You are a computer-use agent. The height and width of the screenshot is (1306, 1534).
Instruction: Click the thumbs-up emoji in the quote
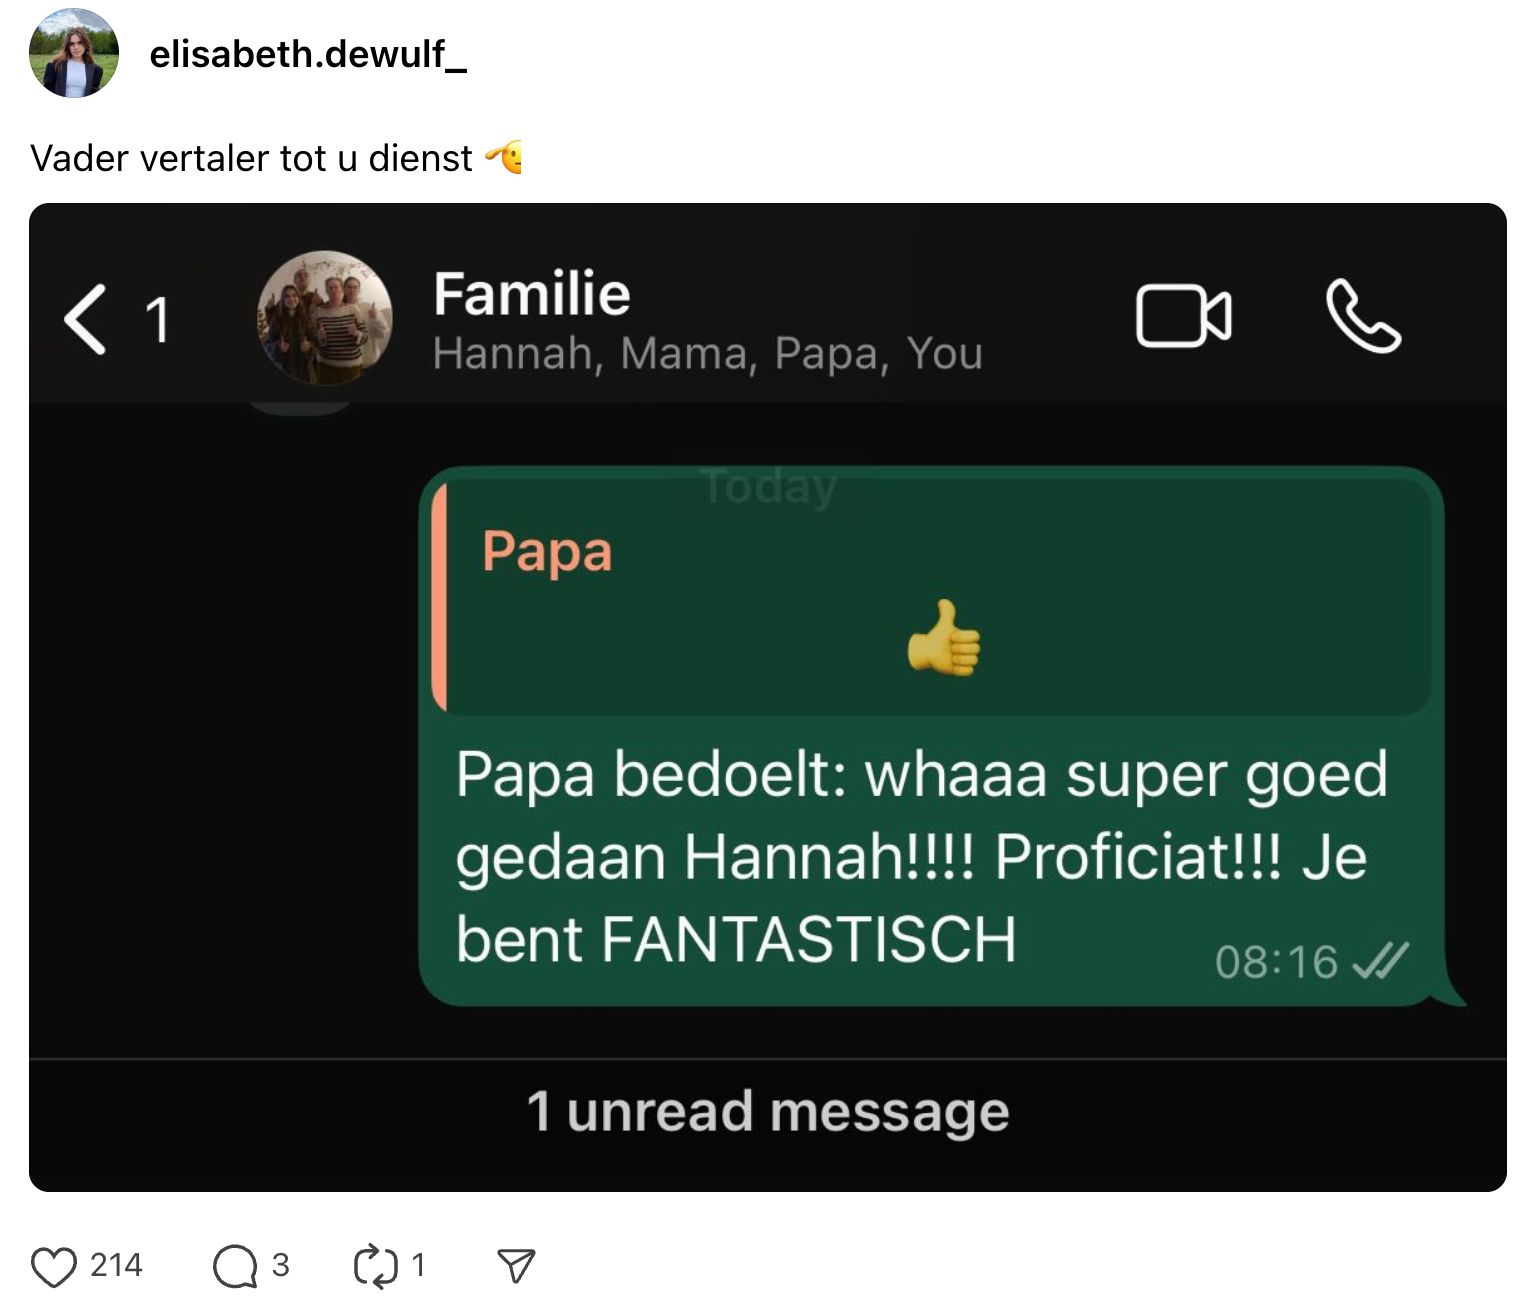pyautogui.click(x=944, y=638)
